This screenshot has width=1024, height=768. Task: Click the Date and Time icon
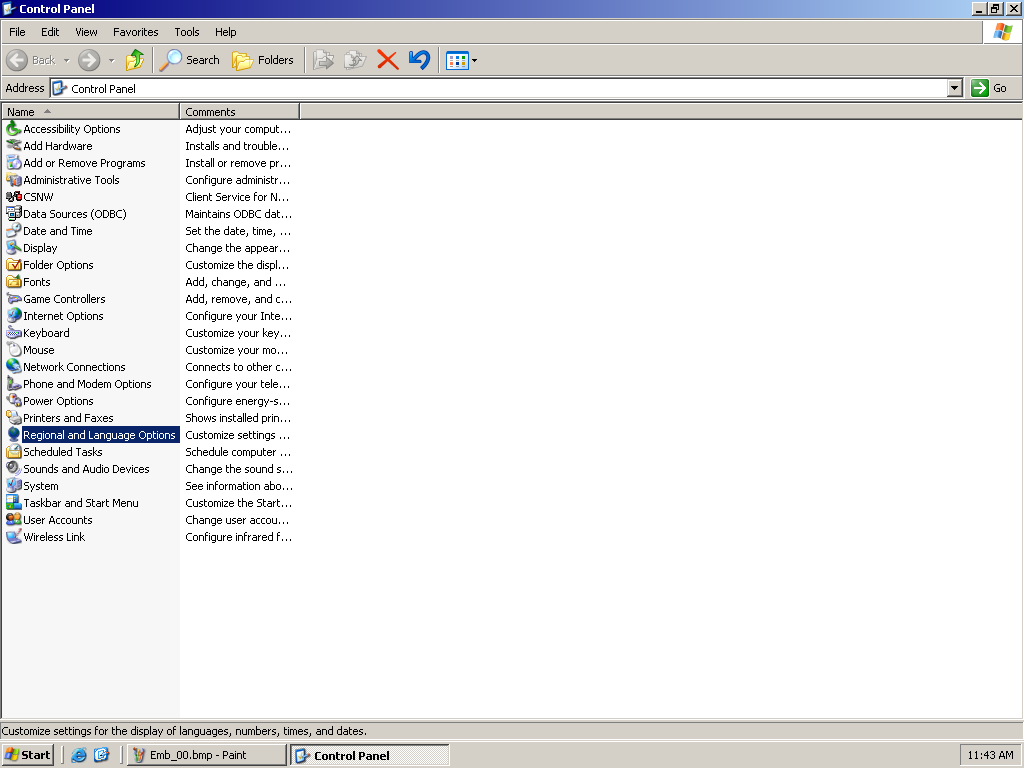click(14, 231)
